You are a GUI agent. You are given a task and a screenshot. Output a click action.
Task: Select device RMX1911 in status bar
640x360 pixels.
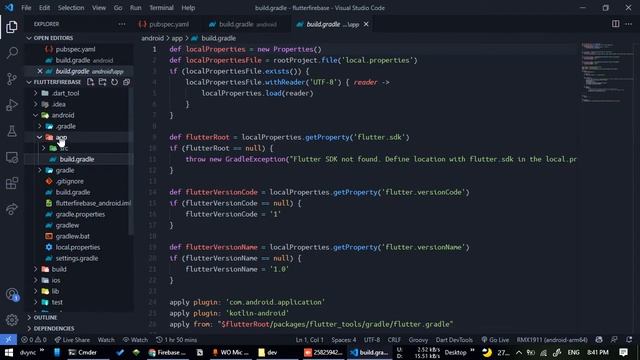pyautogui.click(x=552, y=340)
